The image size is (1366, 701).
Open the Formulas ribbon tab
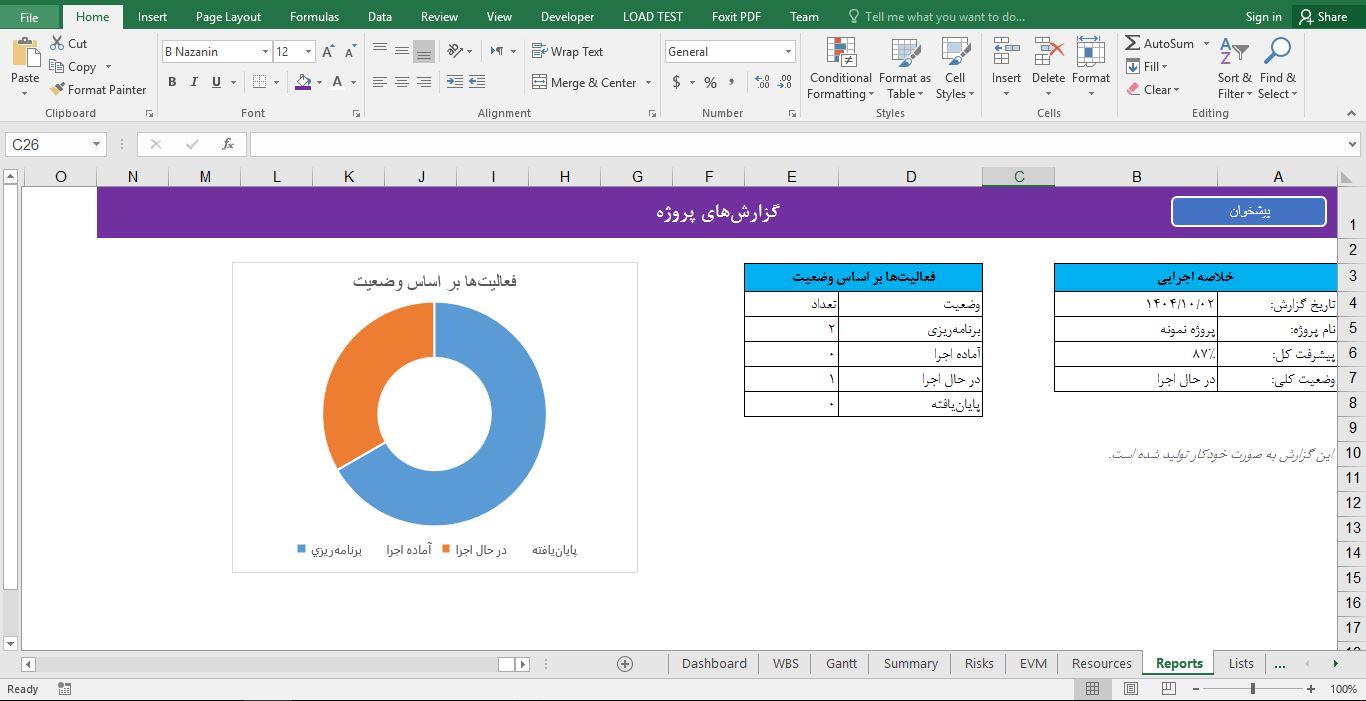coord(314,16)
